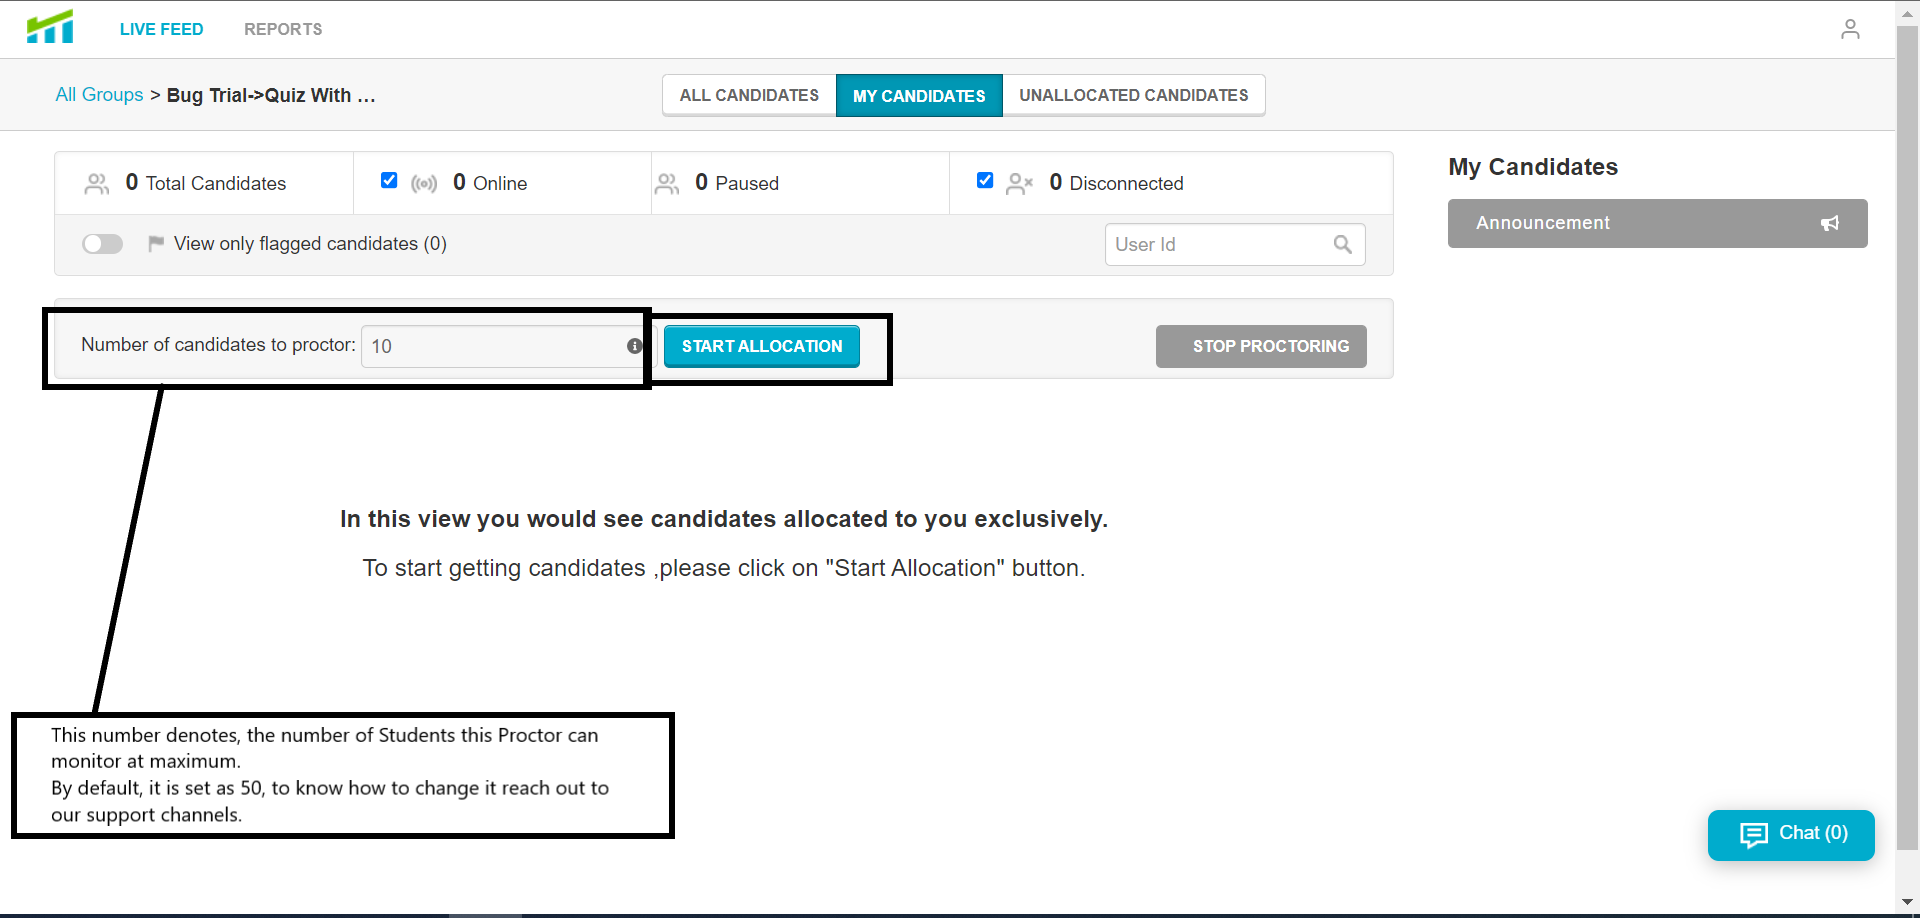Click the info icon beside candidate number
The height and width of the screenshot is (918, 1920).
point(634,346)
